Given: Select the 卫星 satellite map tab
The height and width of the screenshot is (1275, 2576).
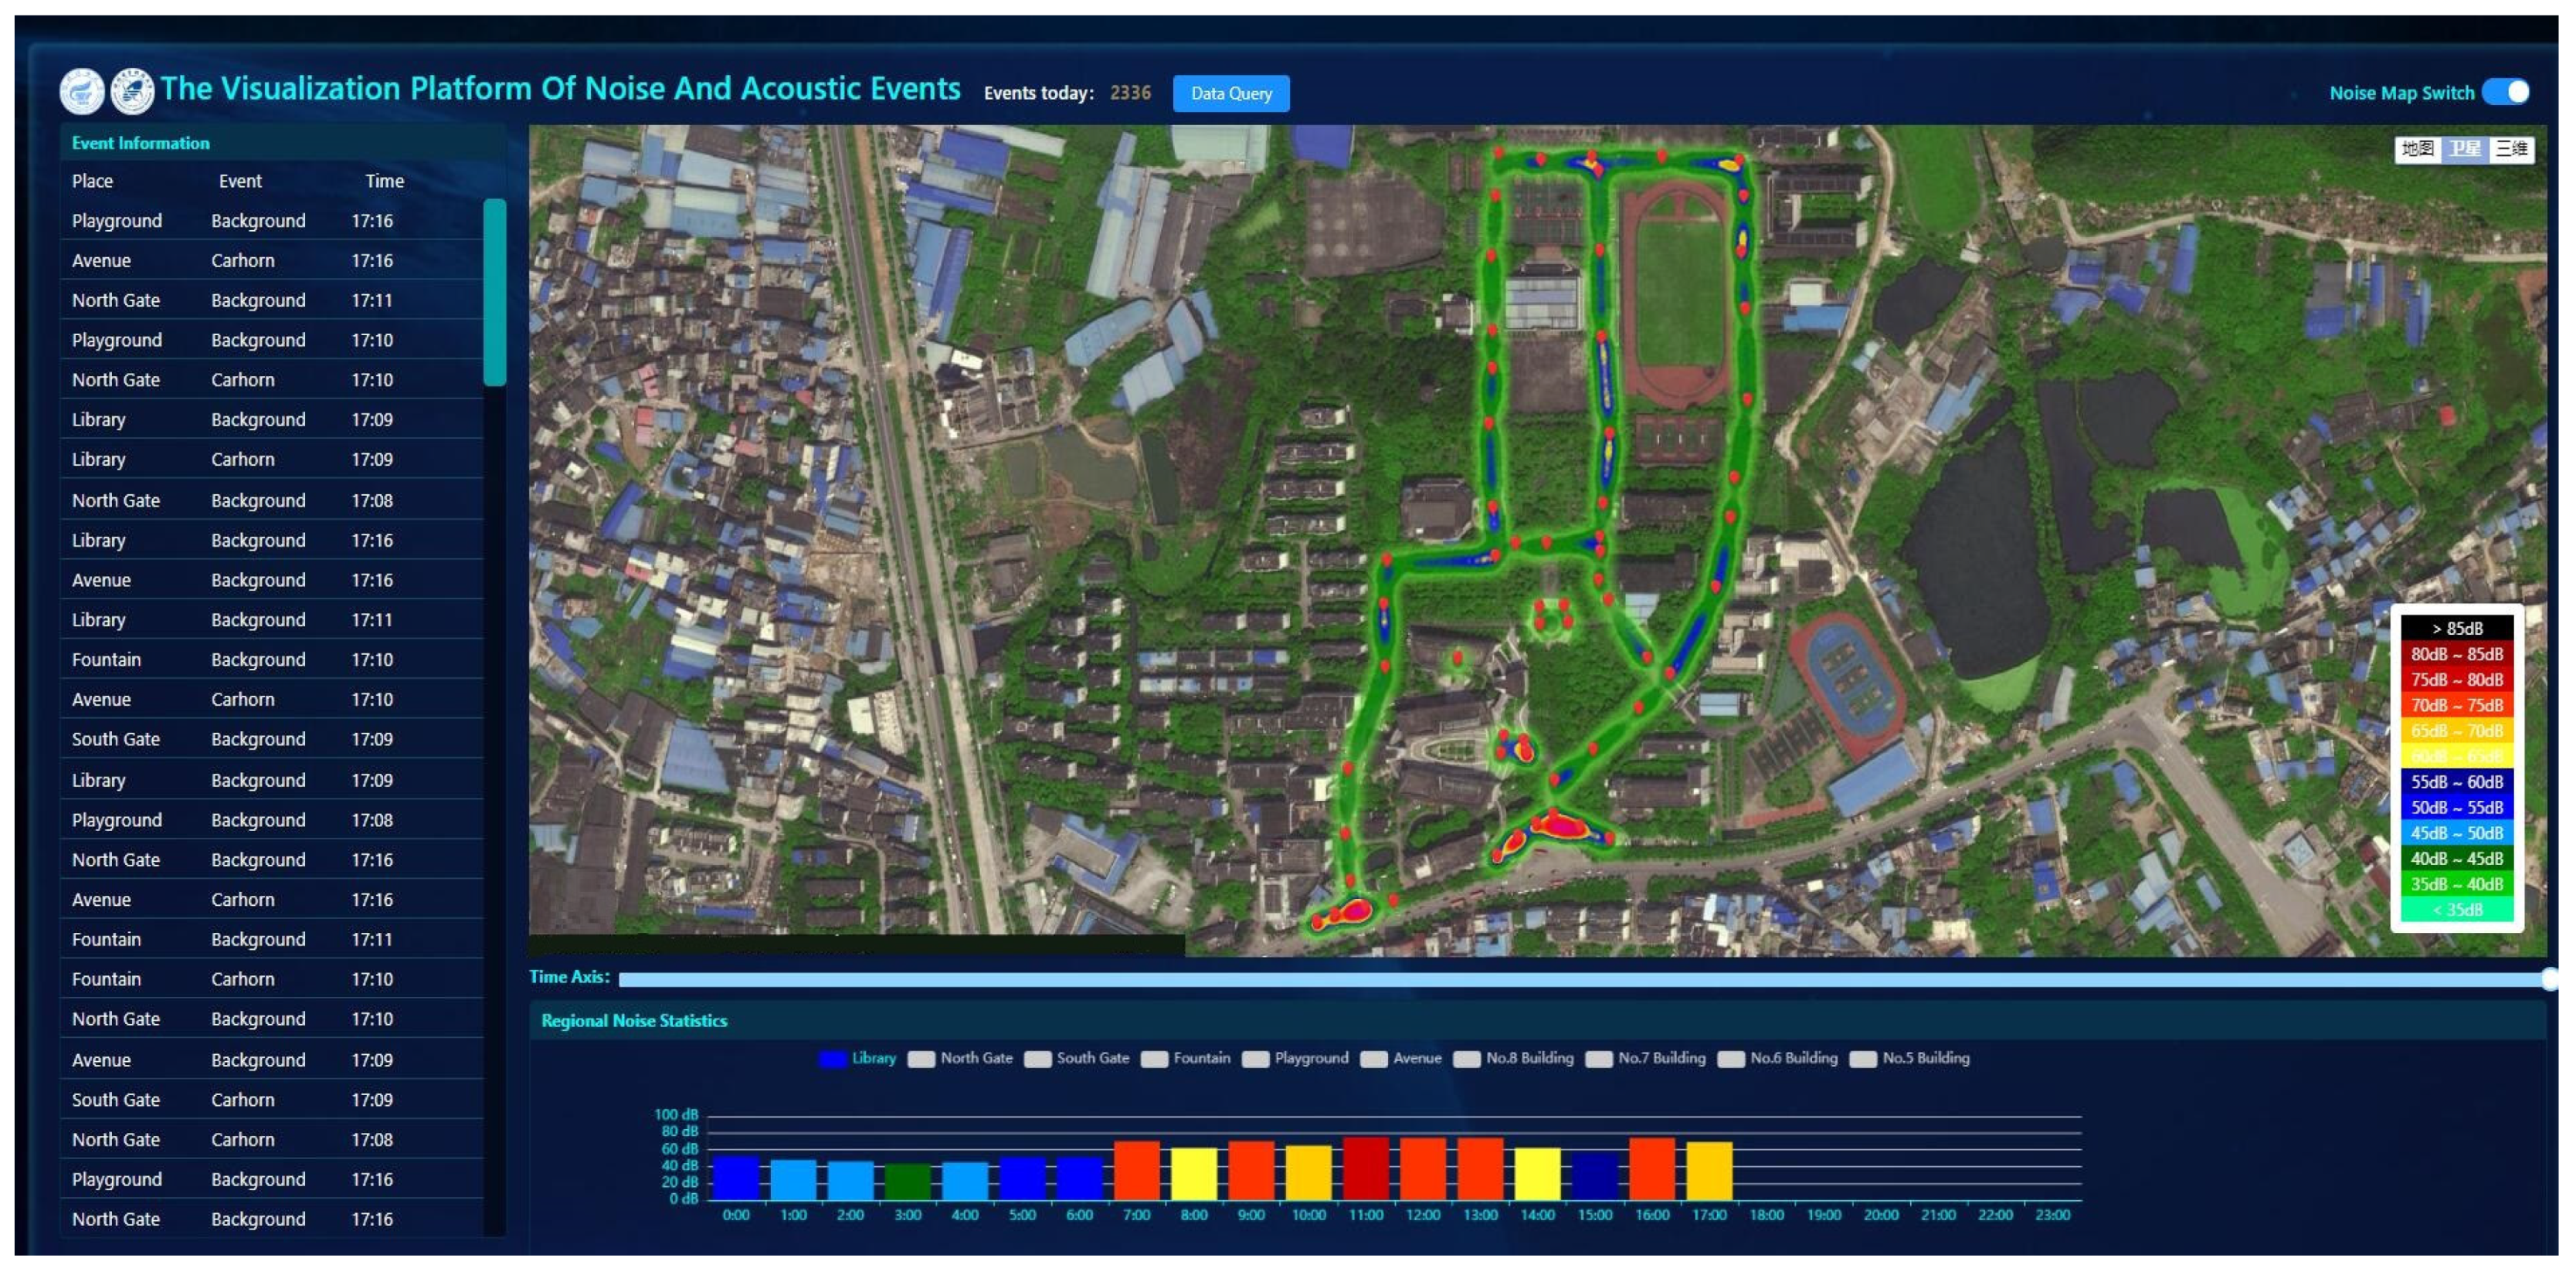Looking at the screenshot, I should point(2464,149).
